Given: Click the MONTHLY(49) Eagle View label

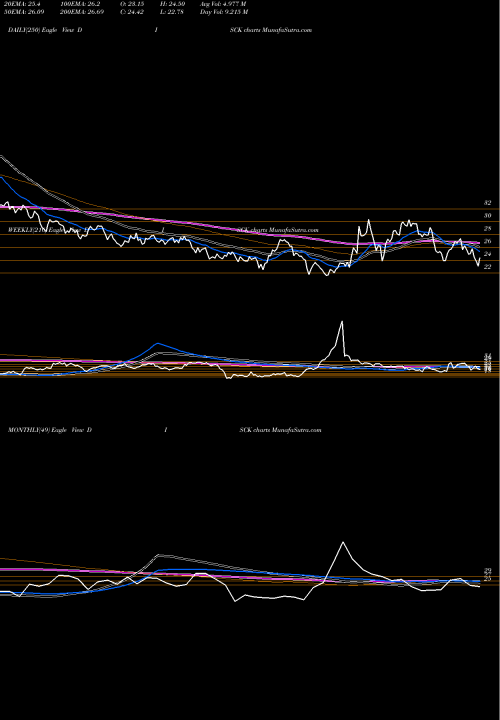Looking at the screenshot, I should pyautogui.click(x=50, y=430).
